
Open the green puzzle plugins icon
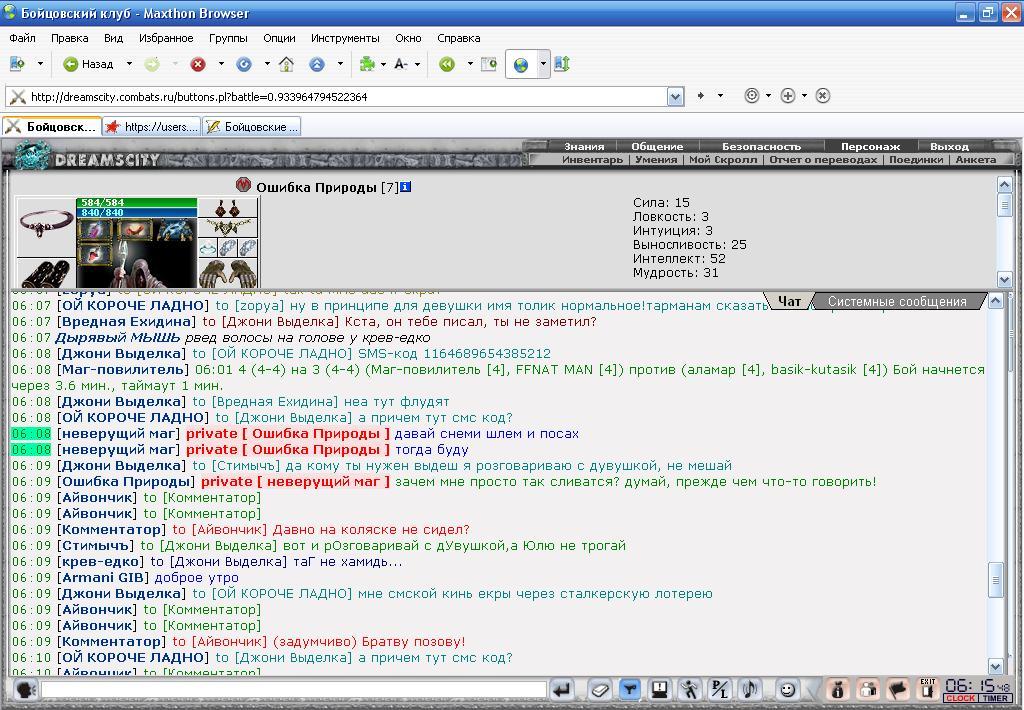tap(367, 64)
